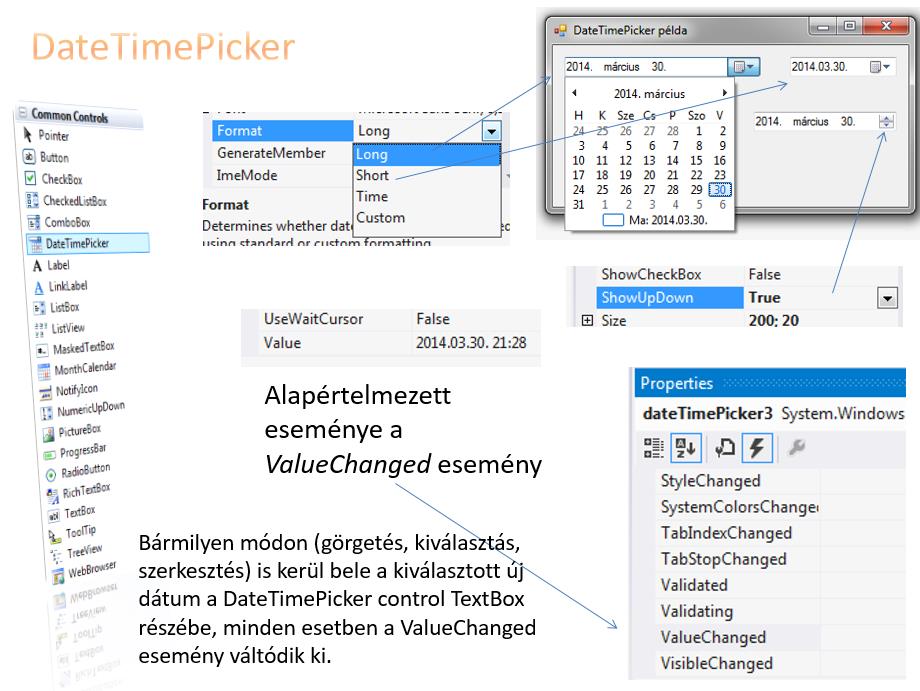This screenshot has width=920, height=691.
Task: Open calendar dropdown of long date picker
Action: tap(743, 67)
